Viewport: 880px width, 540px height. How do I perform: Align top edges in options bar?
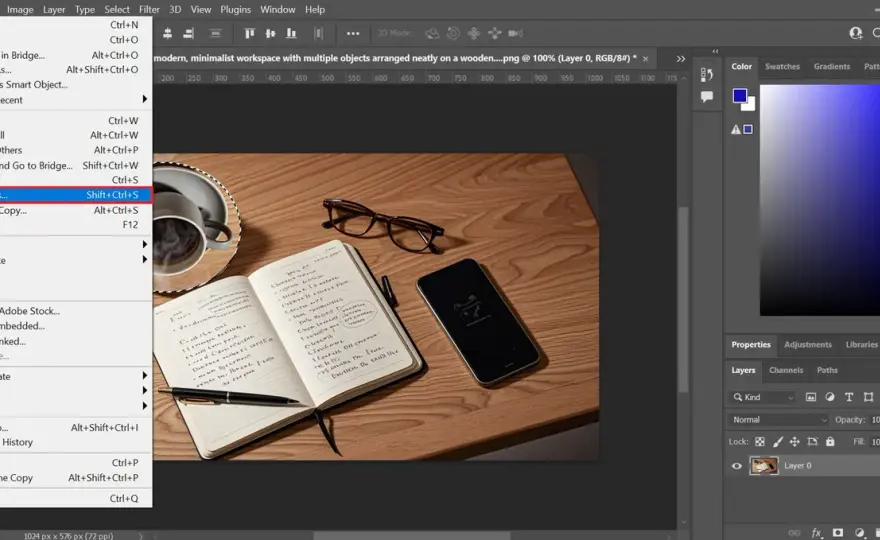click(249, 34)
